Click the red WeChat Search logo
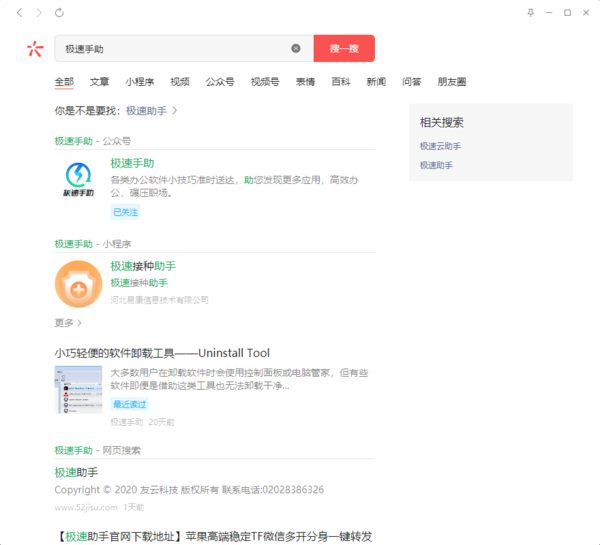This screenshot has width=600, height=545. (x=35, y=49)
